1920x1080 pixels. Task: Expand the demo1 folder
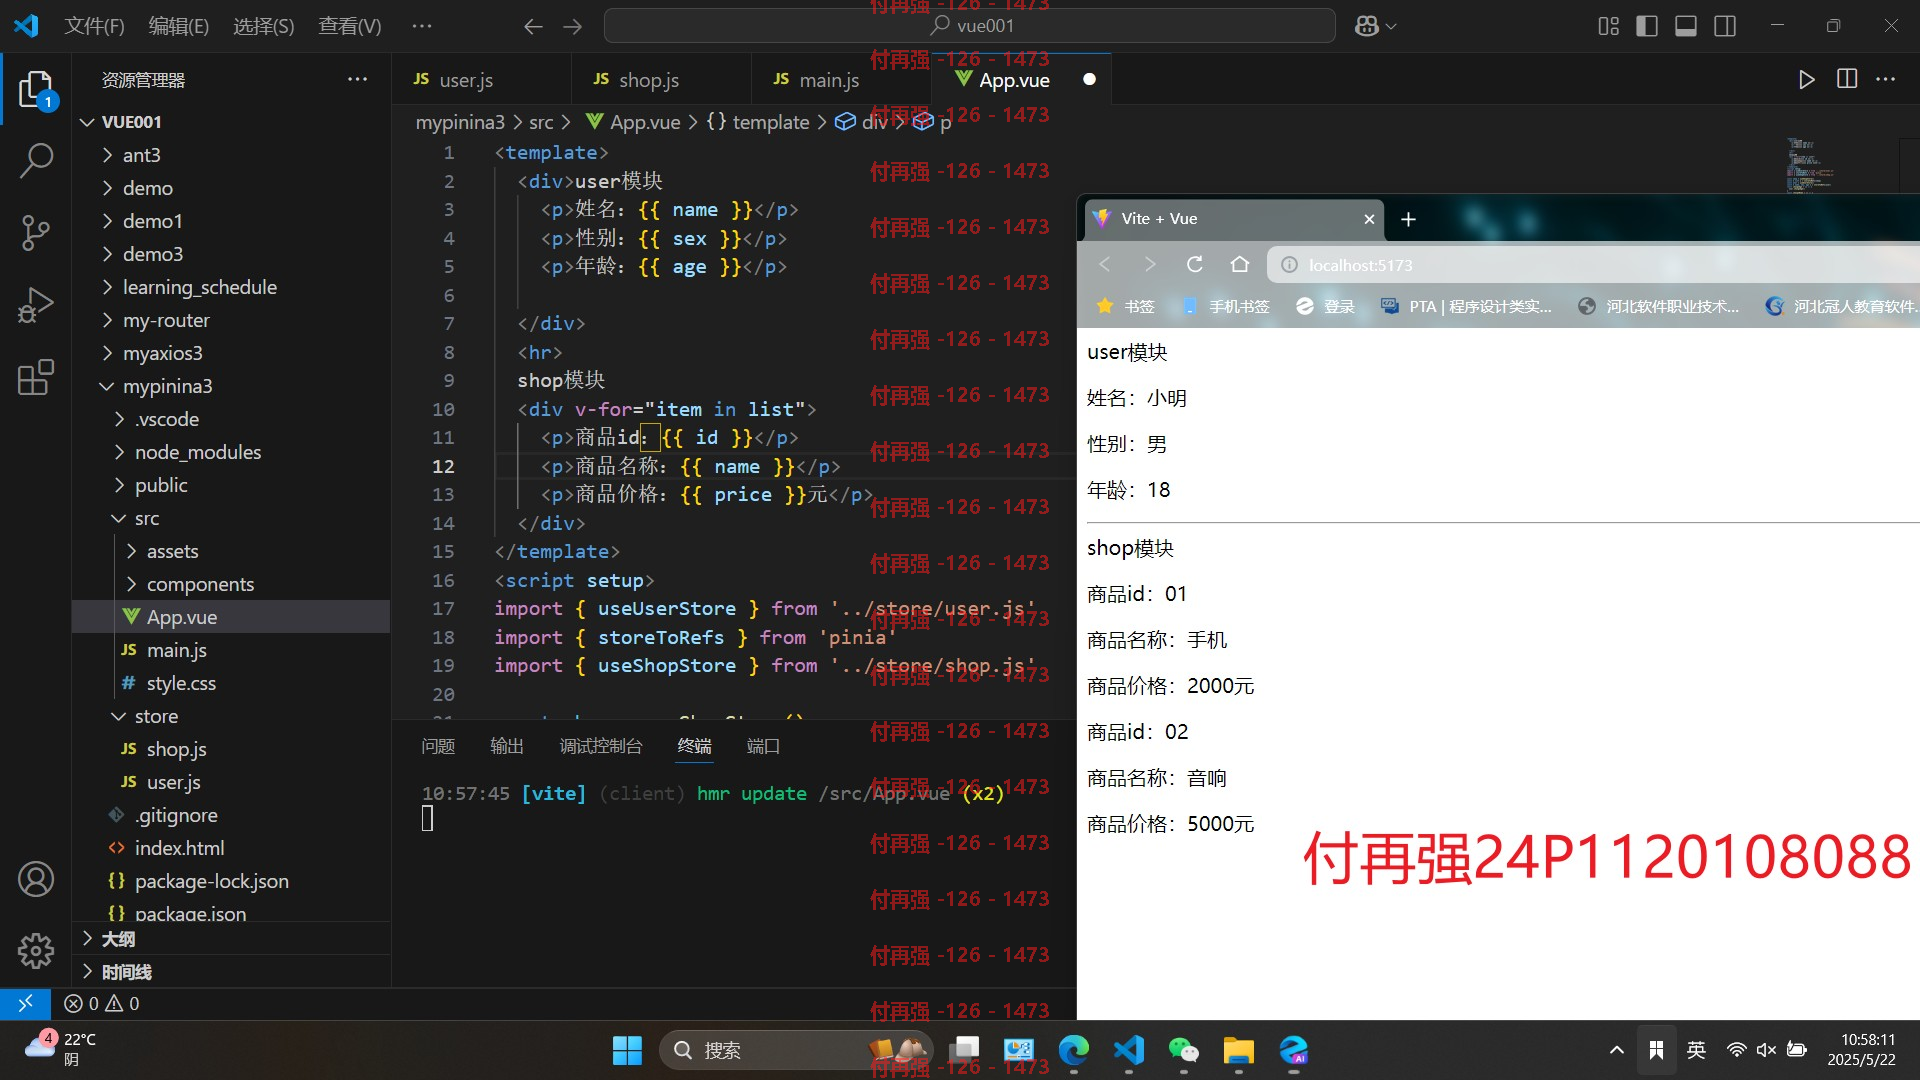point(152,221)
